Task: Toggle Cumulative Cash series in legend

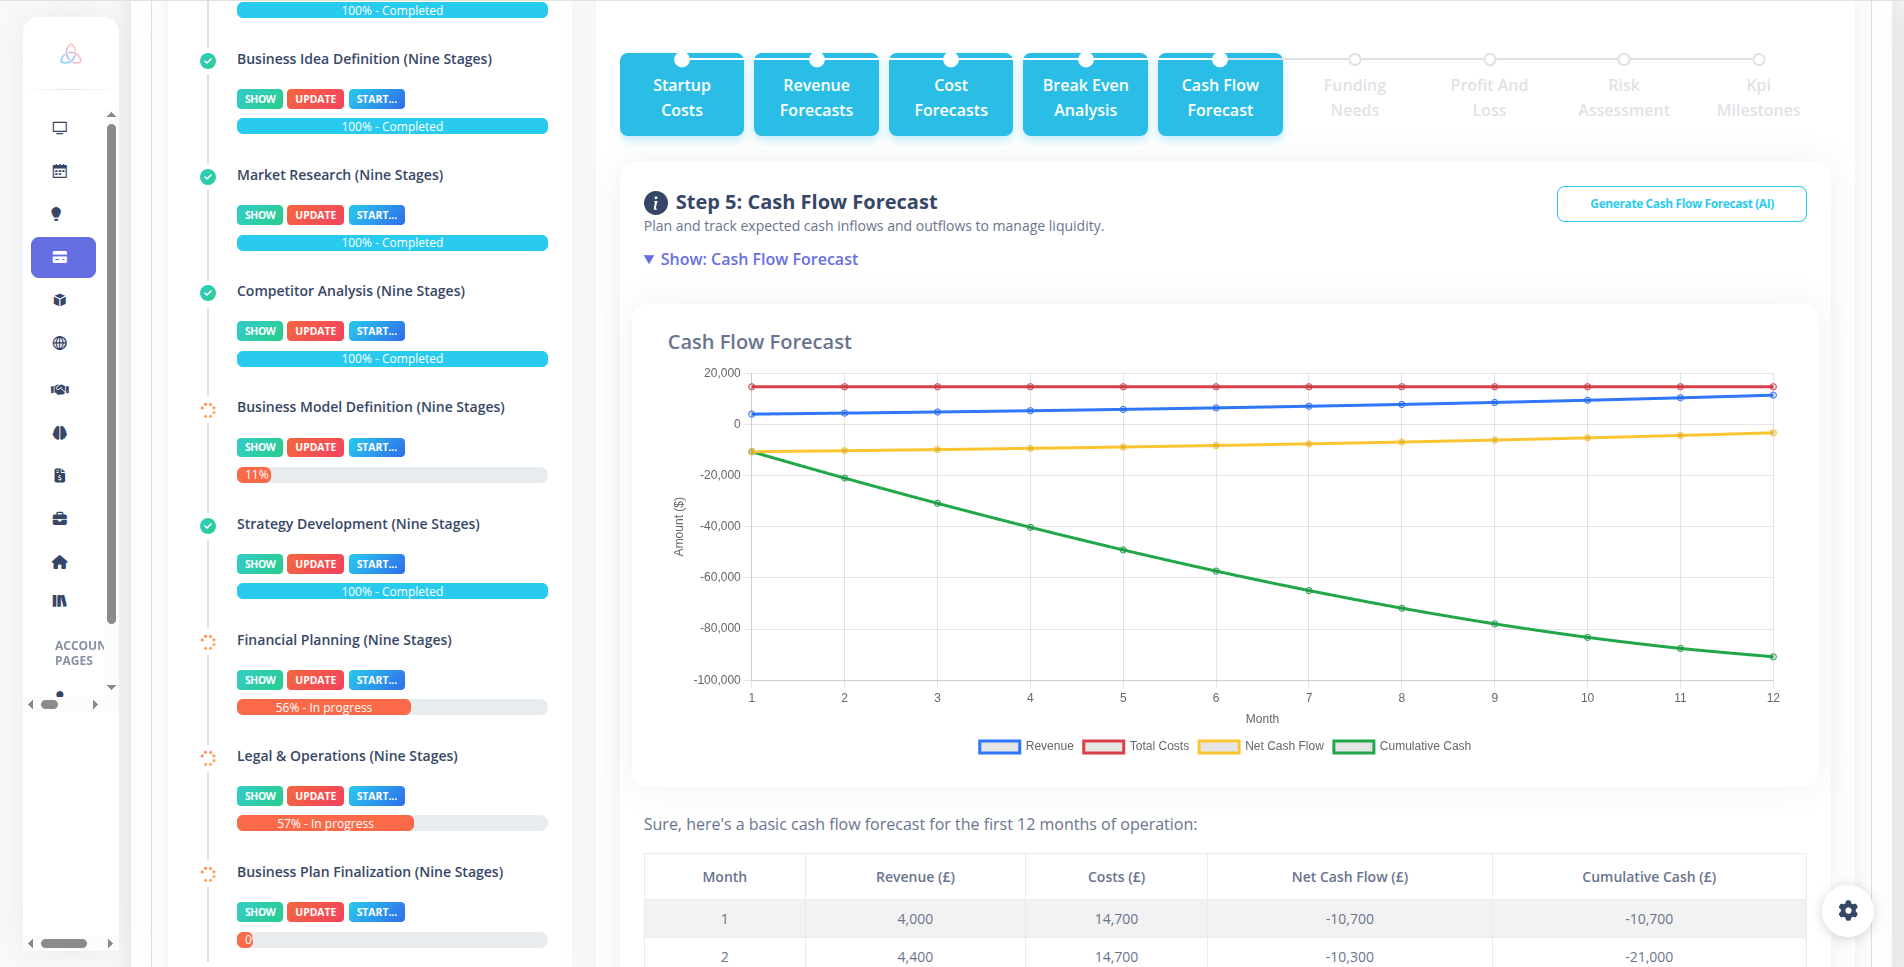Action: [1402, 746]
